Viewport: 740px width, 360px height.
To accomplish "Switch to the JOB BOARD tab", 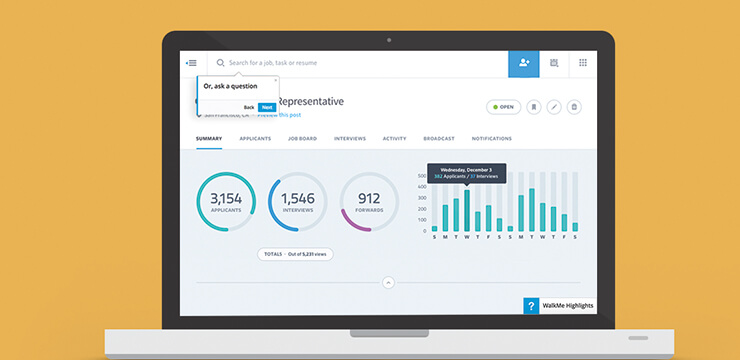I will pos(303,139).
